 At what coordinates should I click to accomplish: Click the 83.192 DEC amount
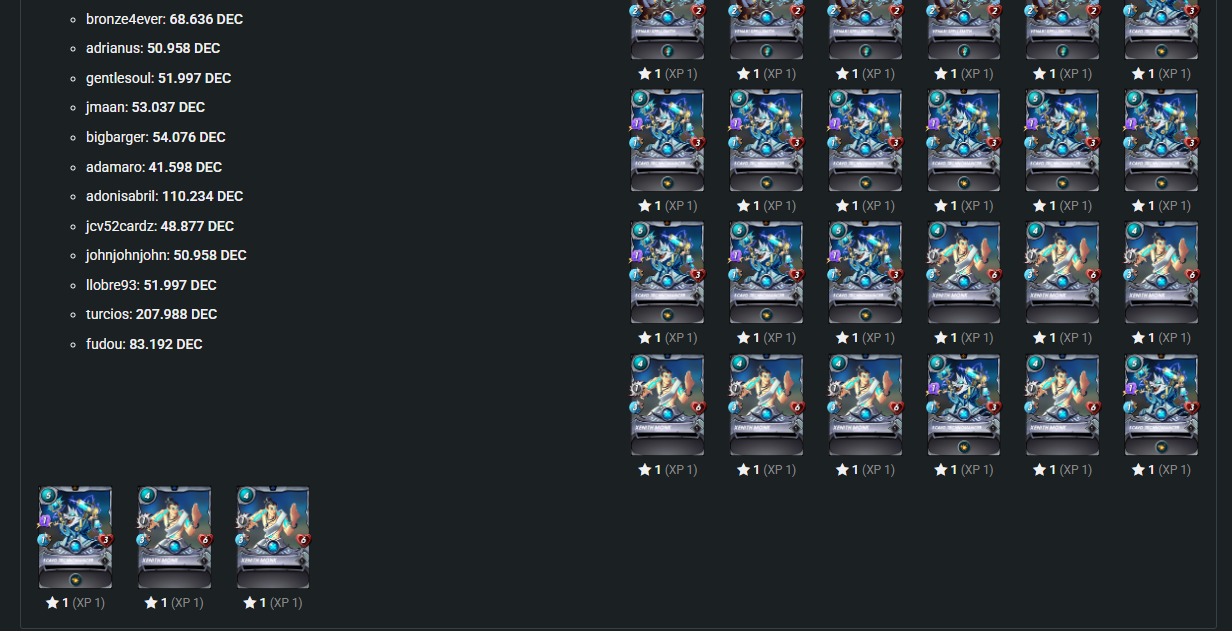166,344
